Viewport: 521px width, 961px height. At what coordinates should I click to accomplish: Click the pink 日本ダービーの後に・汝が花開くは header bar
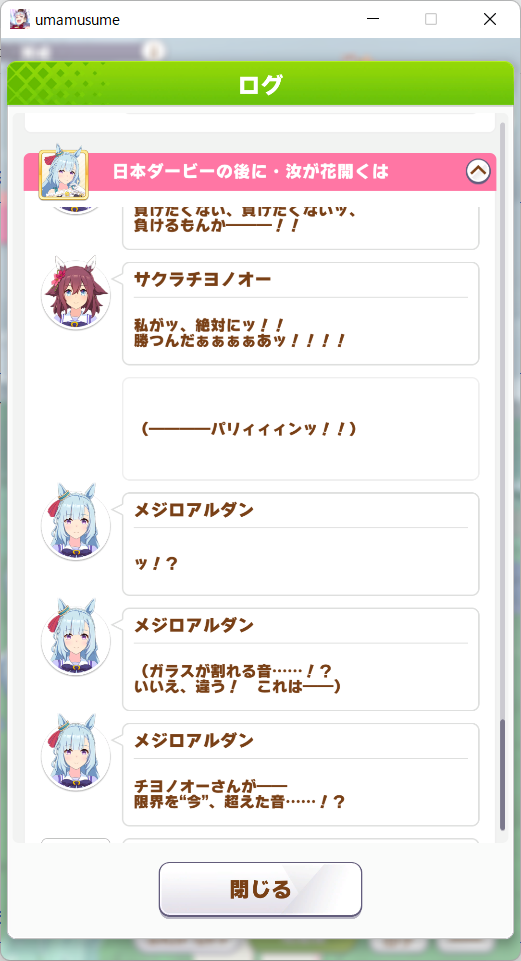260,172
